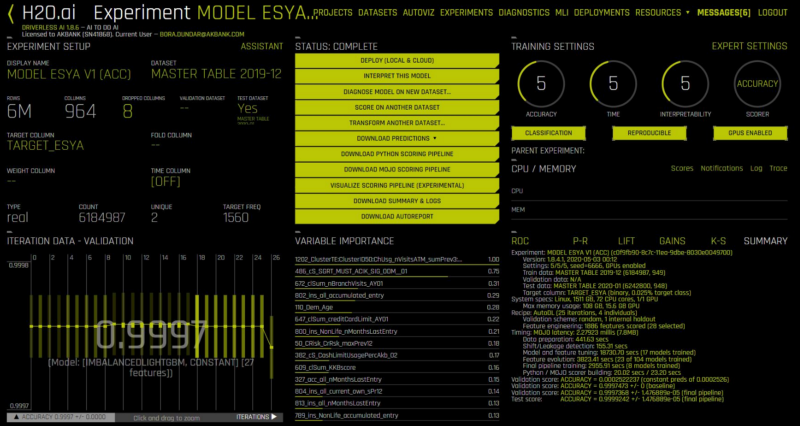800x426 pixels.
Task: Open the Lift tab
Action: [626, 241]
